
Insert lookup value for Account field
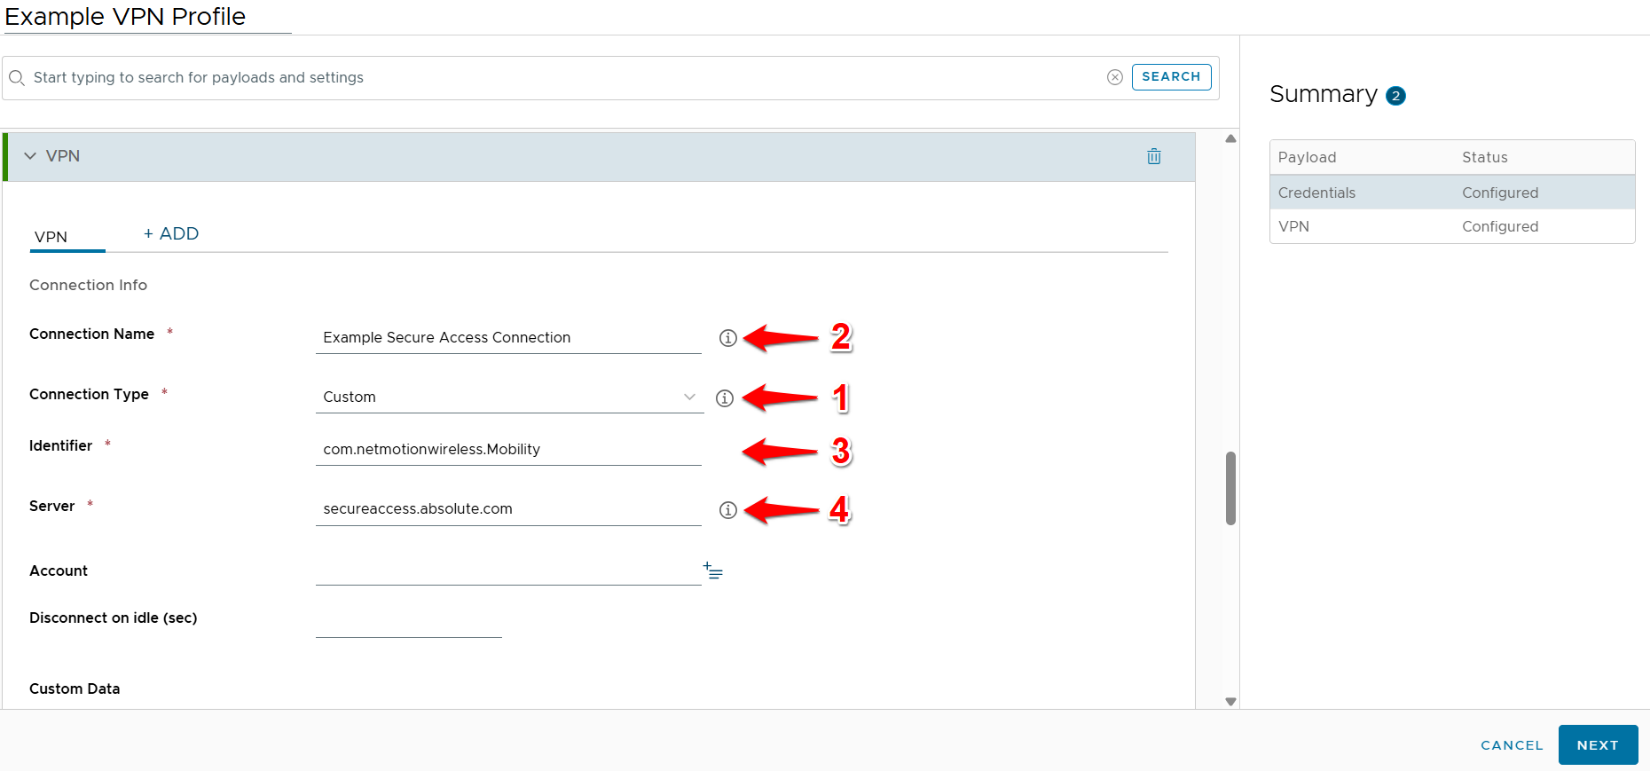point(713,571)
